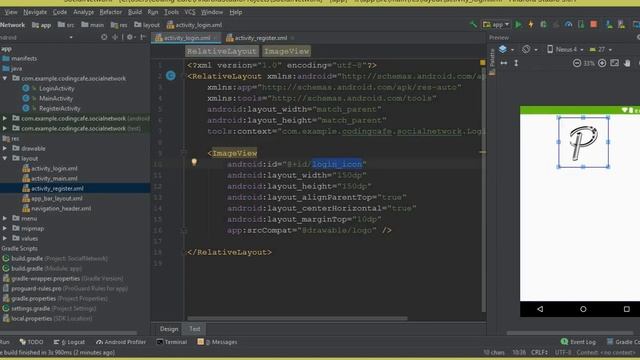Expand the mipmap folder
Screen dimensions: 640x360
[x=5, y=228]
